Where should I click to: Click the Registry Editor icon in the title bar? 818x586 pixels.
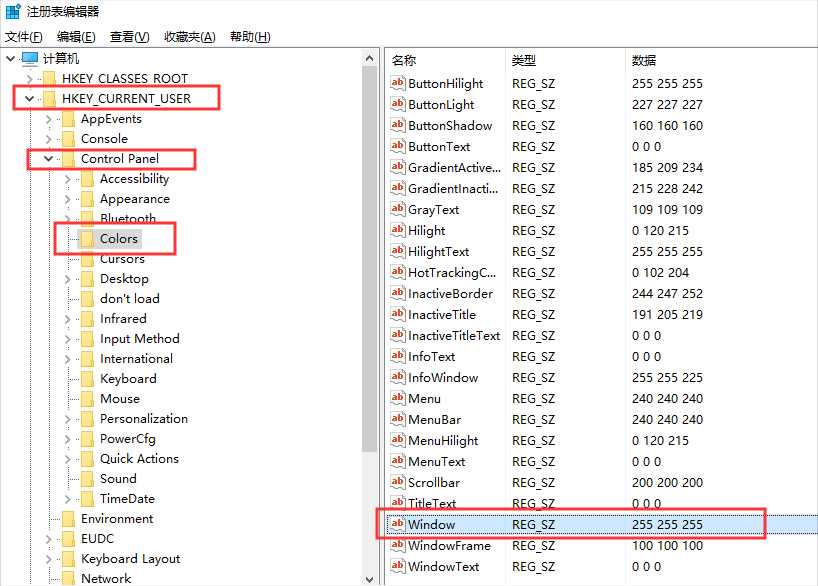pyautogui.click(x=10, y=11)
